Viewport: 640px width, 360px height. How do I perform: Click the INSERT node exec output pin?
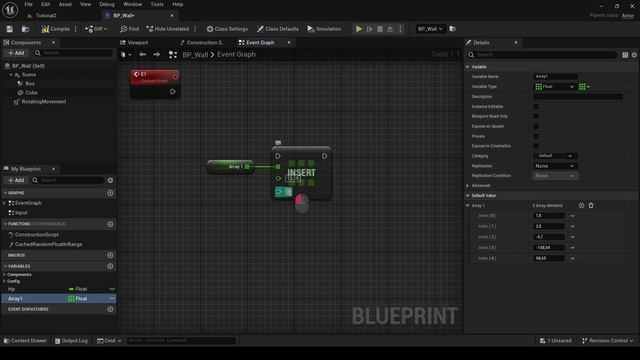[324, 156]
